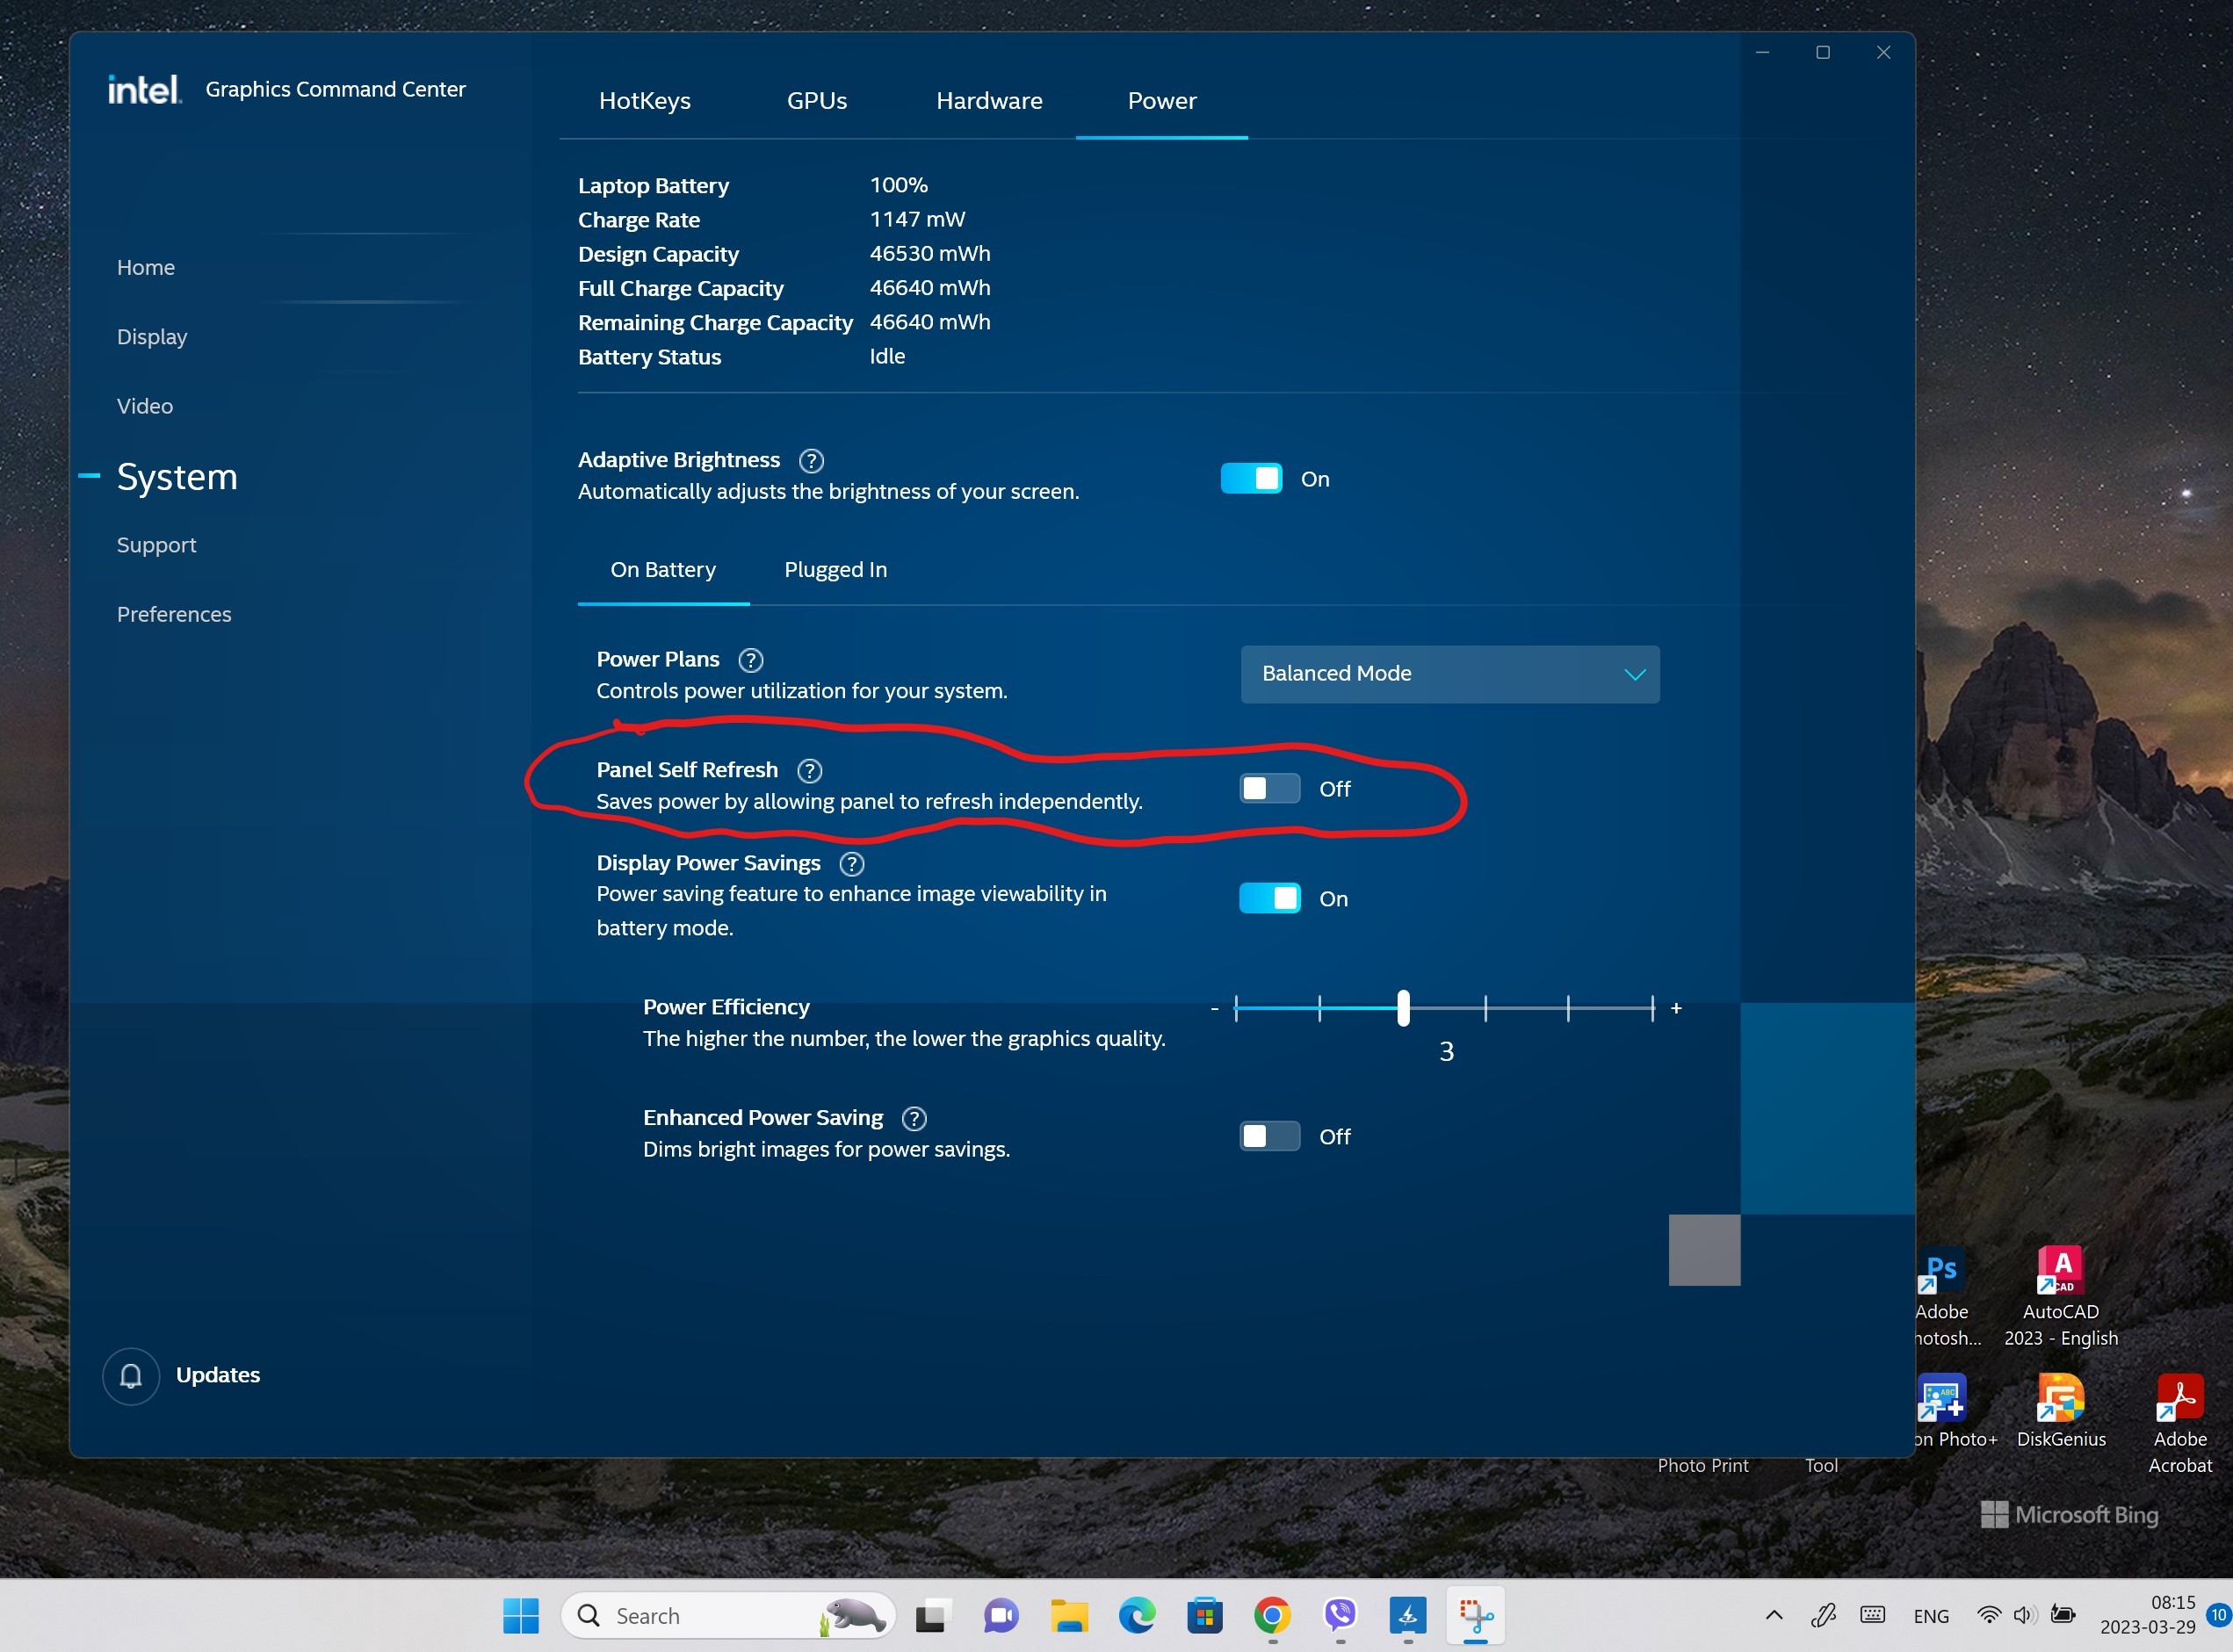Open Microsoft Edge from taskbar

point(1137,1615)
